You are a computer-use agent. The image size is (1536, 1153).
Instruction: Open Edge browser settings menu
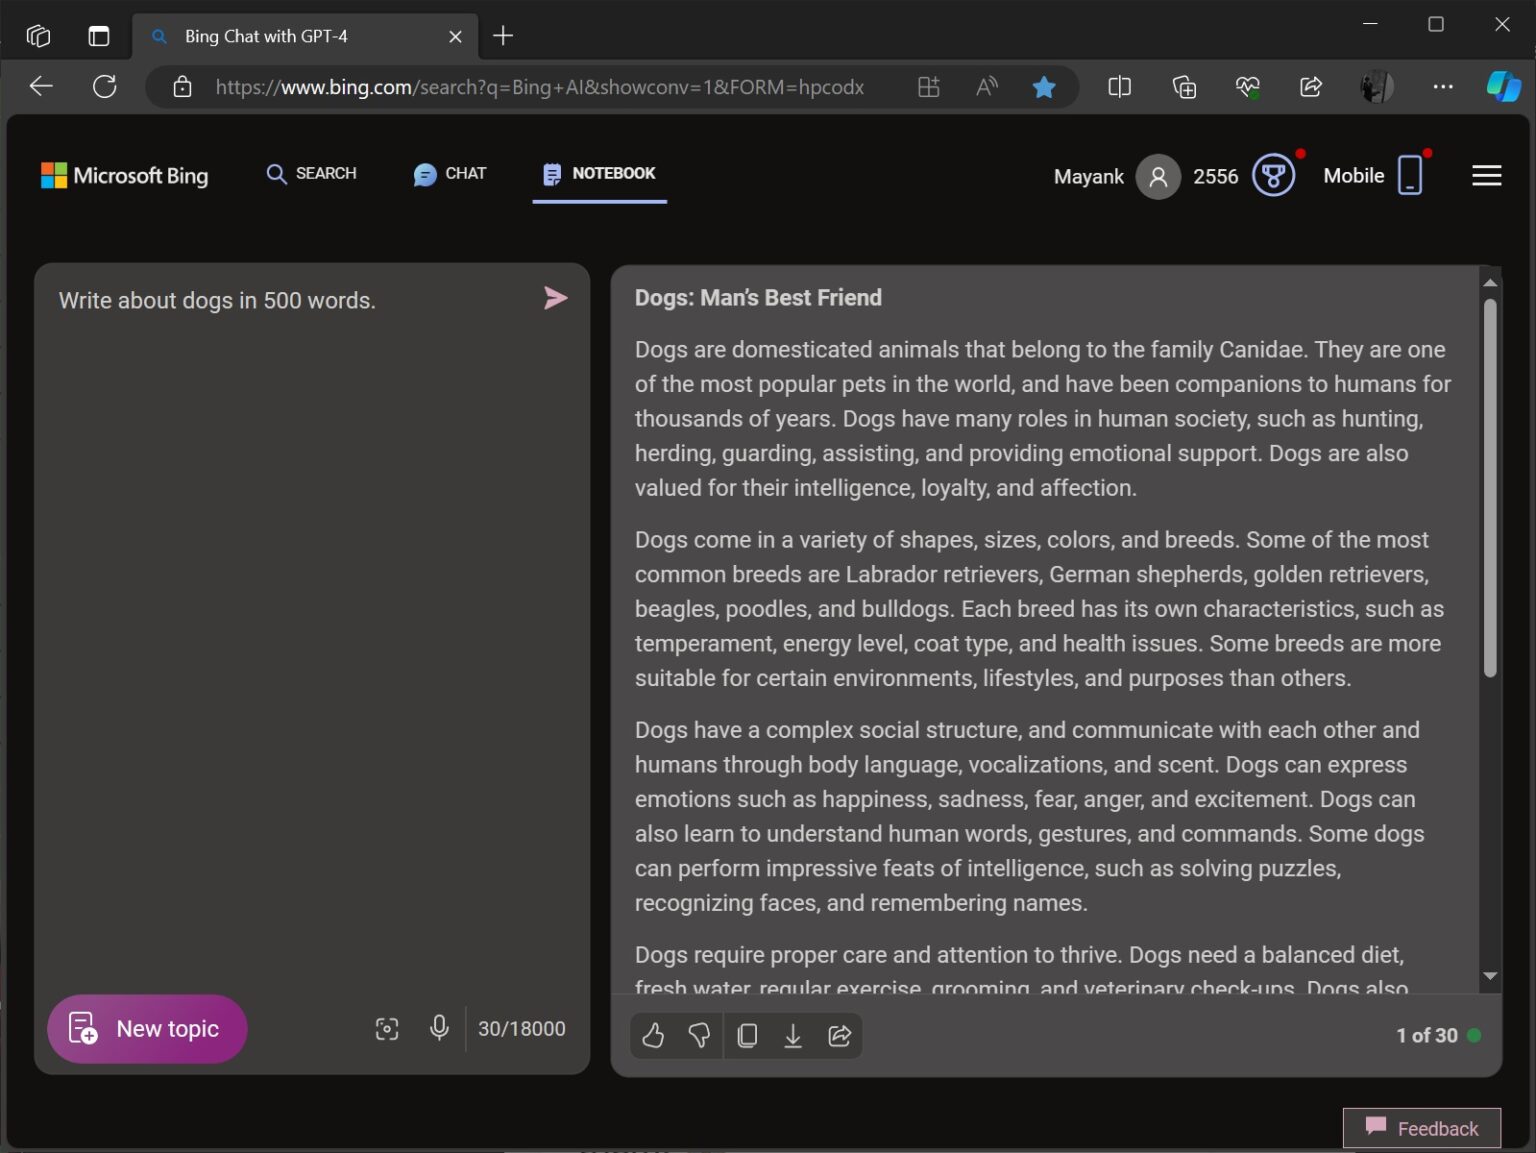[x=1443, y=87]
